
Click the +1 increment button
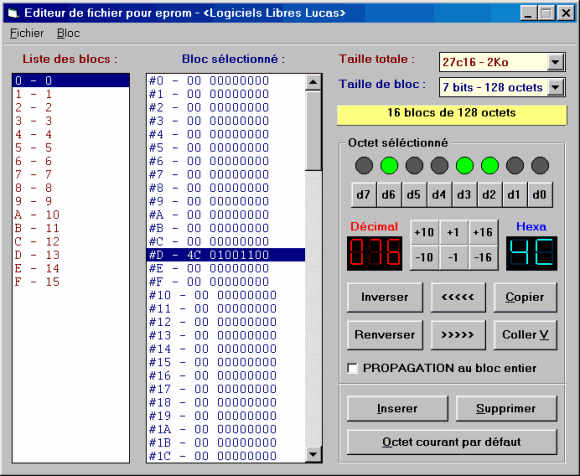coord(453,232)
